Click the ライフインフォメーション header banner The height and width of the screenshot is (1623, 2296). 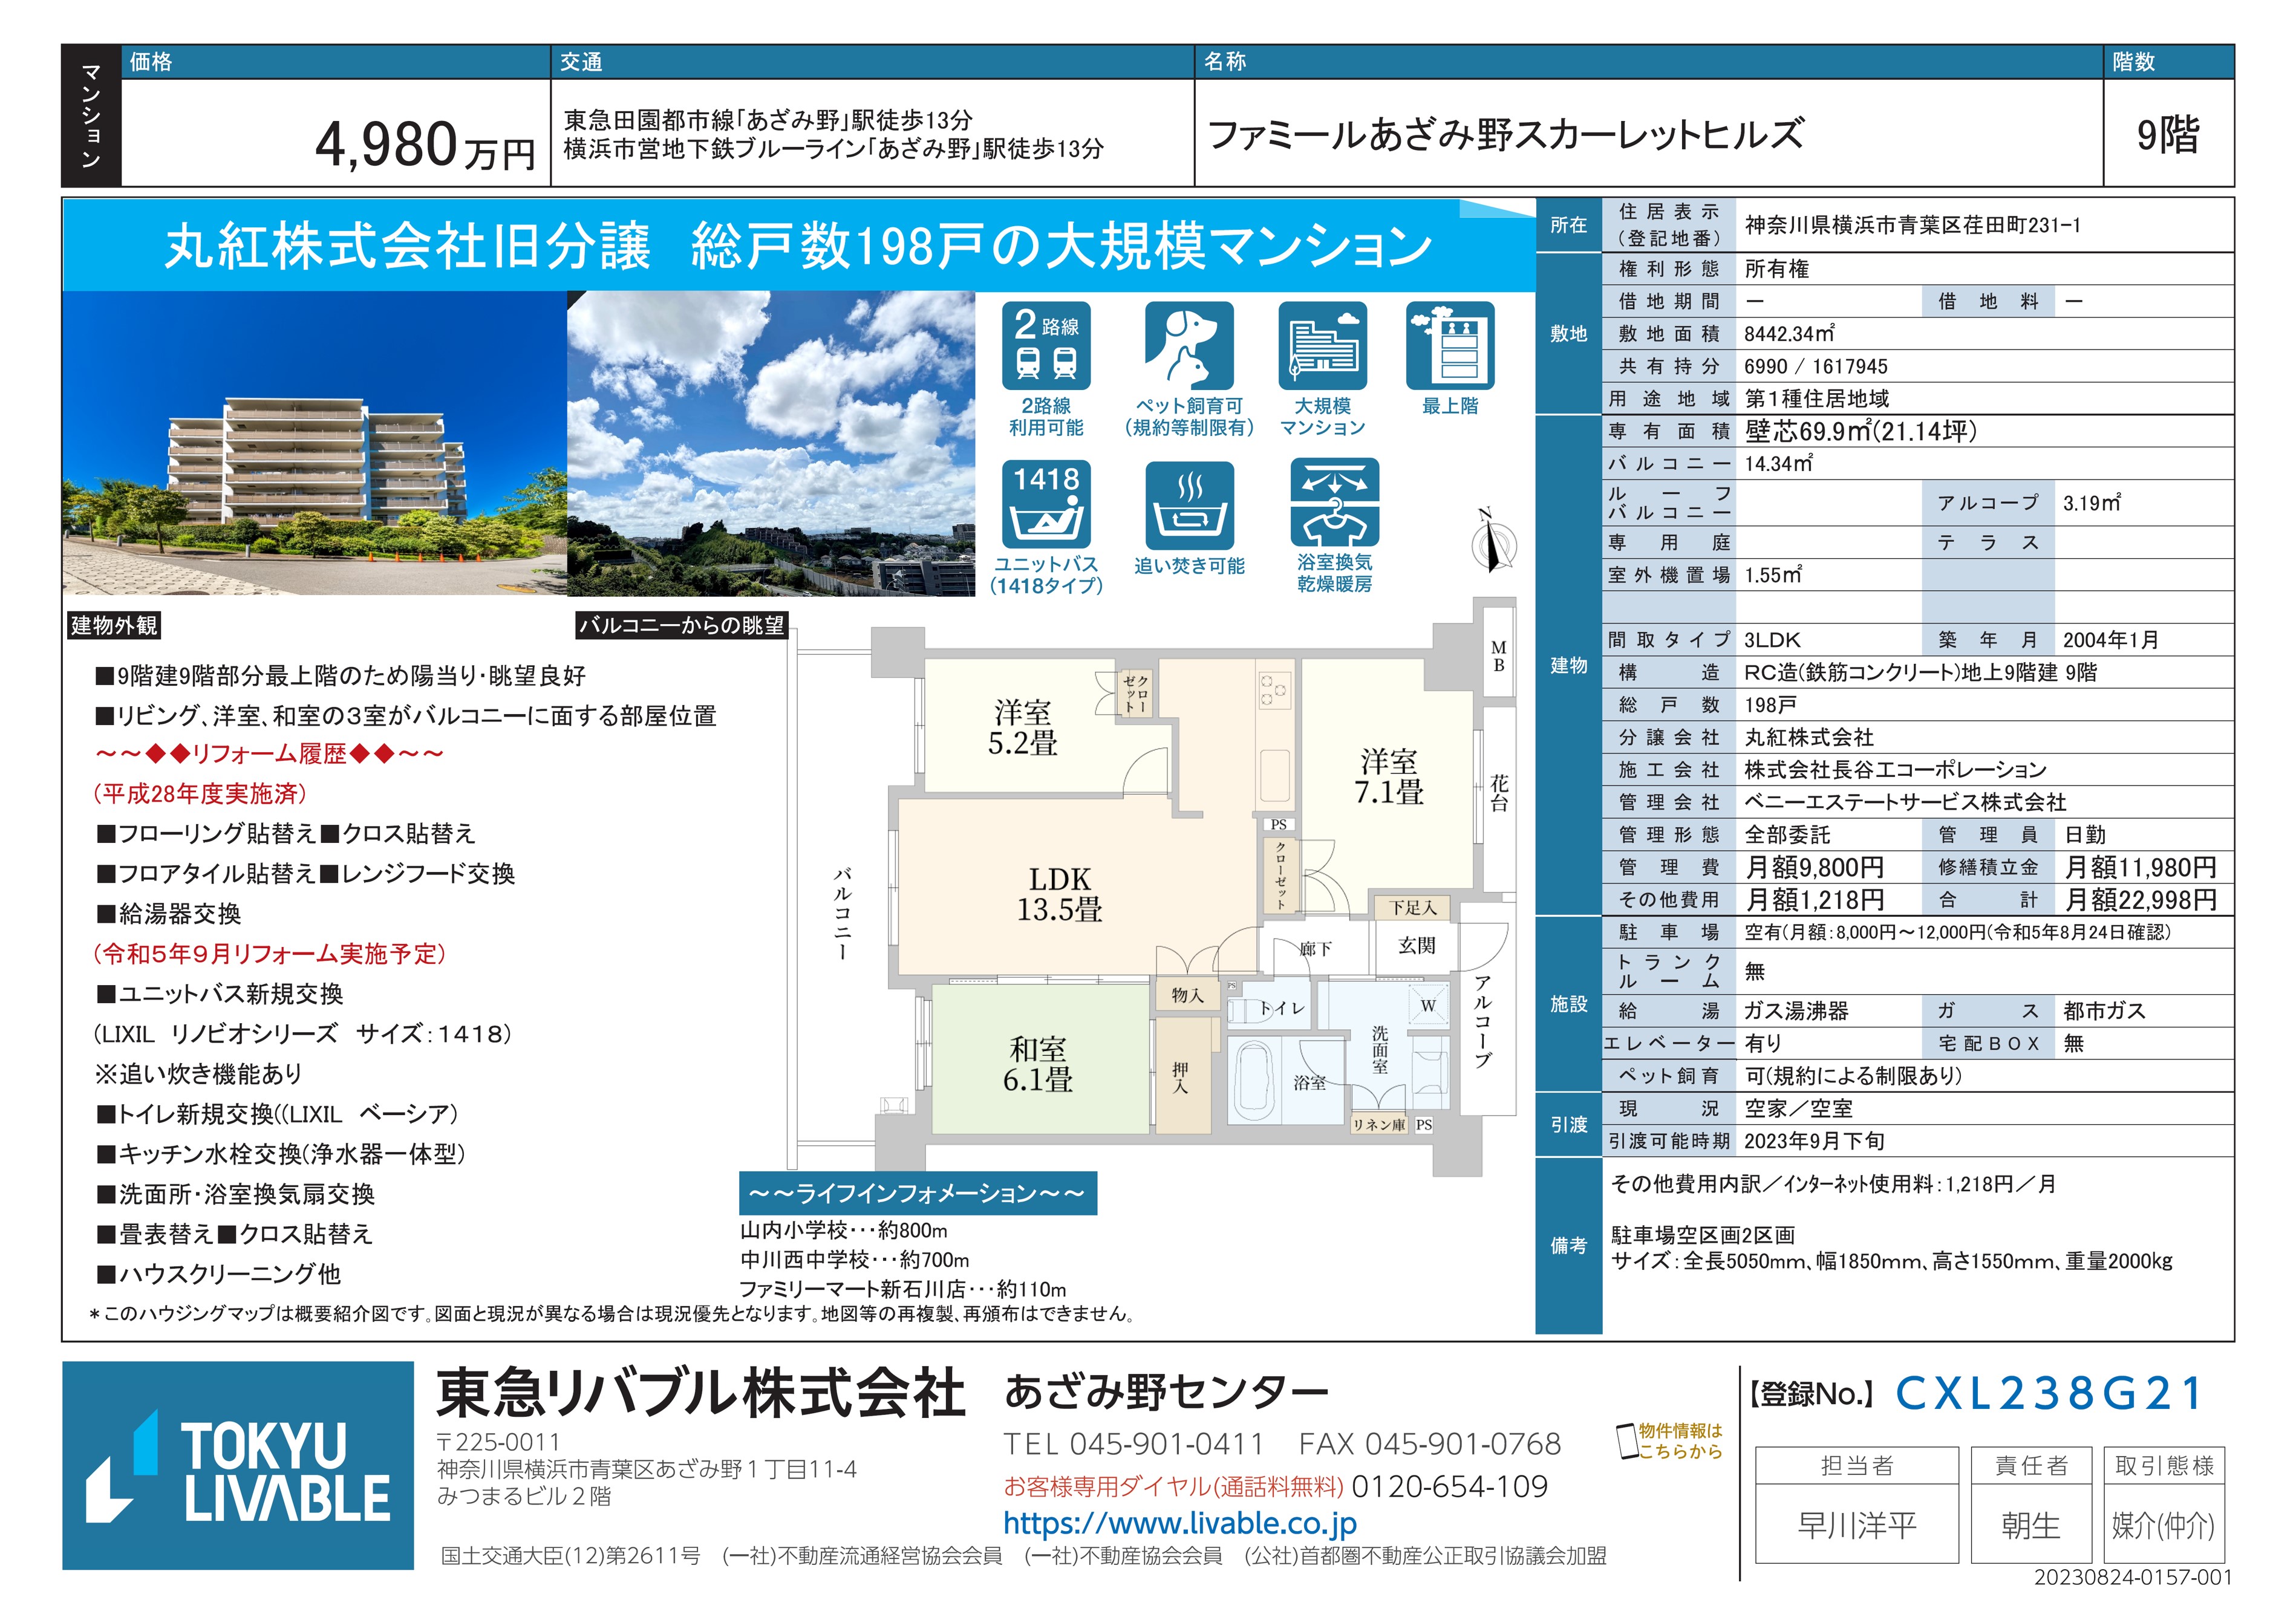917,1193
